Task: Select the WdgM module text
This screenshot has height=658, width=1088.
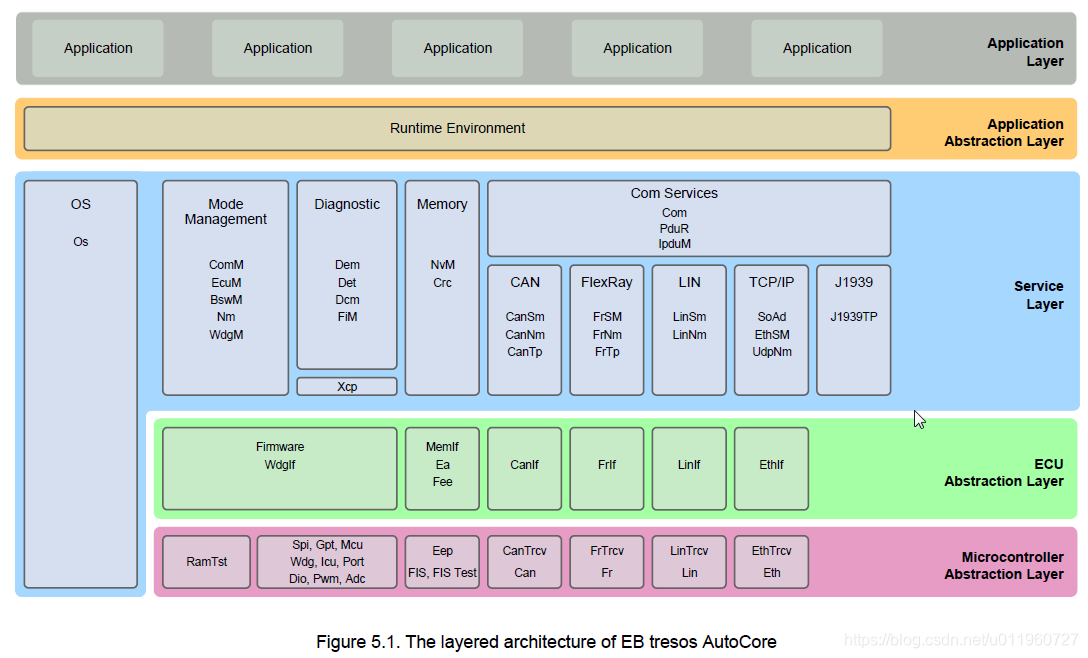Action: (x=226, y=335)
